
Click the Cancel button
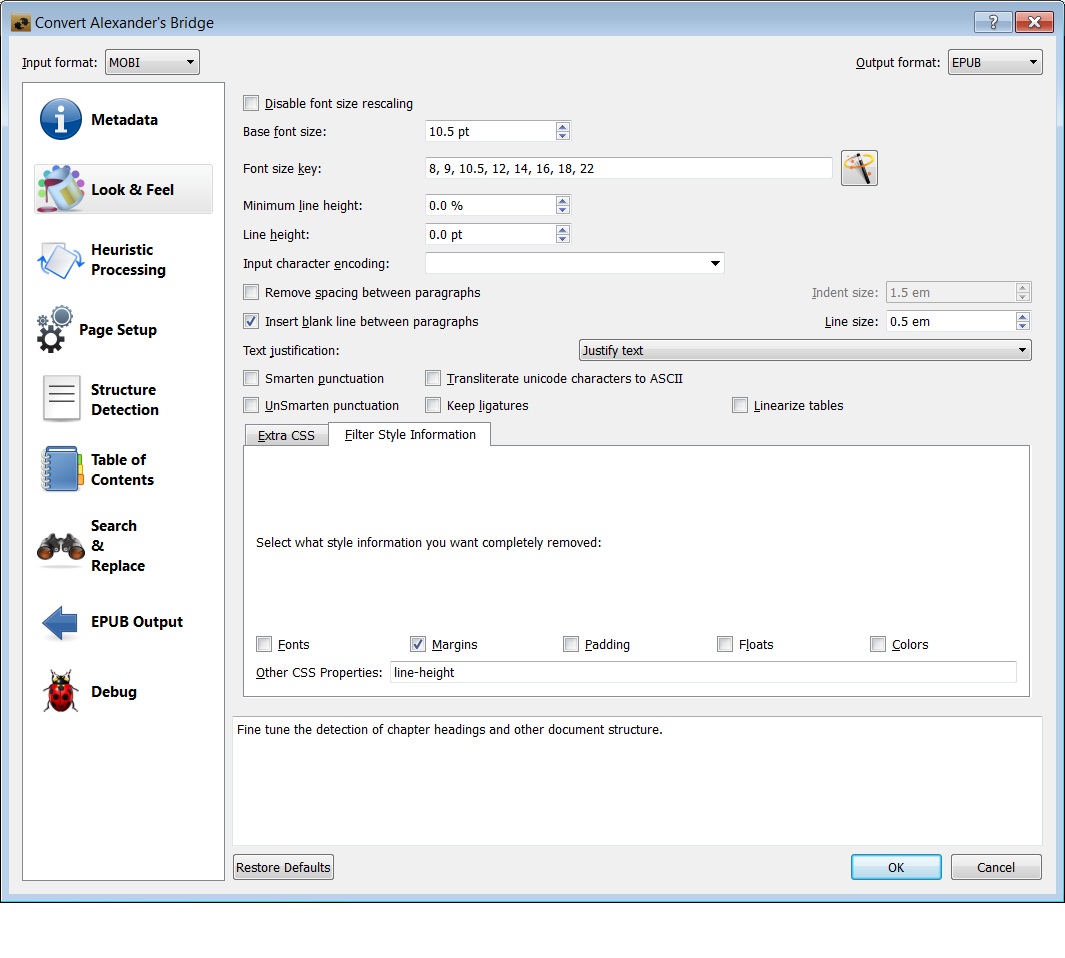tap(996, 867)
